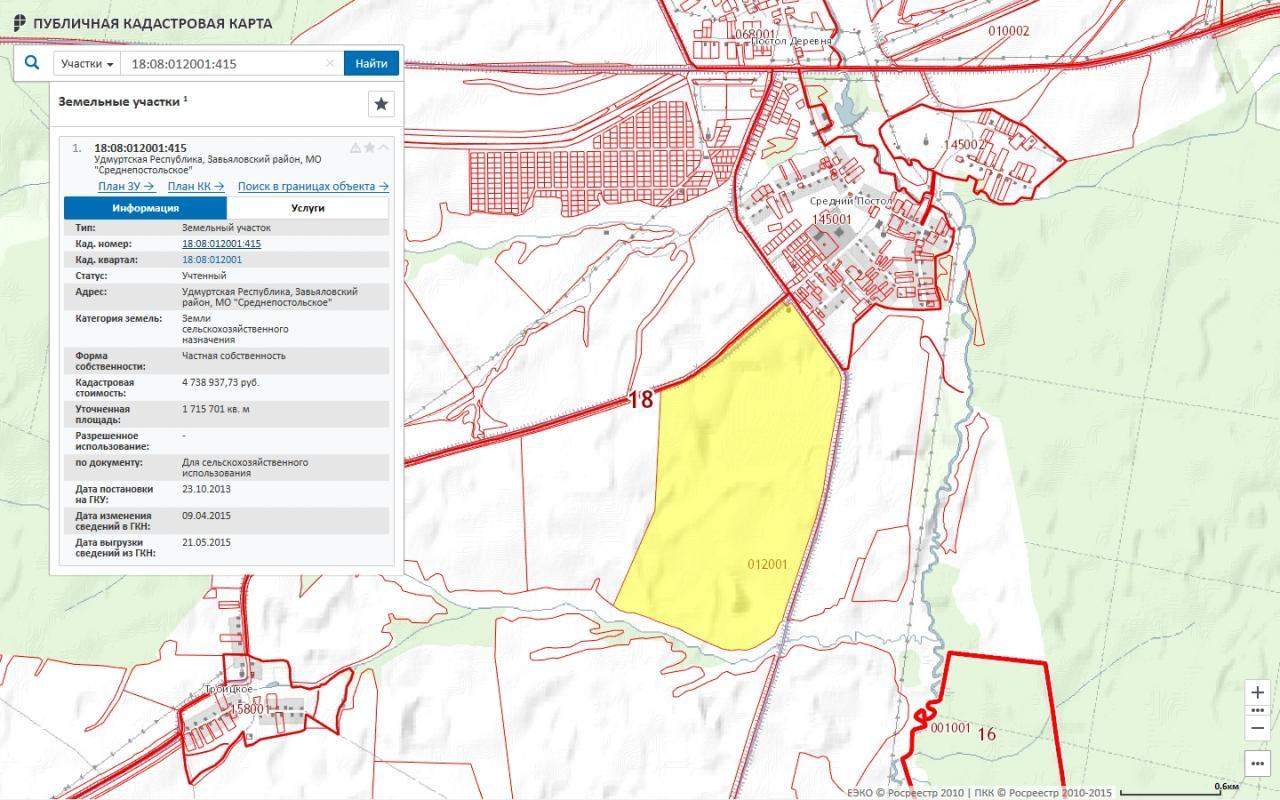Toggle favorite star on parcel 18:08:012001:415
Image resolution: width=1280 pixels, height=800 pixels.
pos(369,148)
